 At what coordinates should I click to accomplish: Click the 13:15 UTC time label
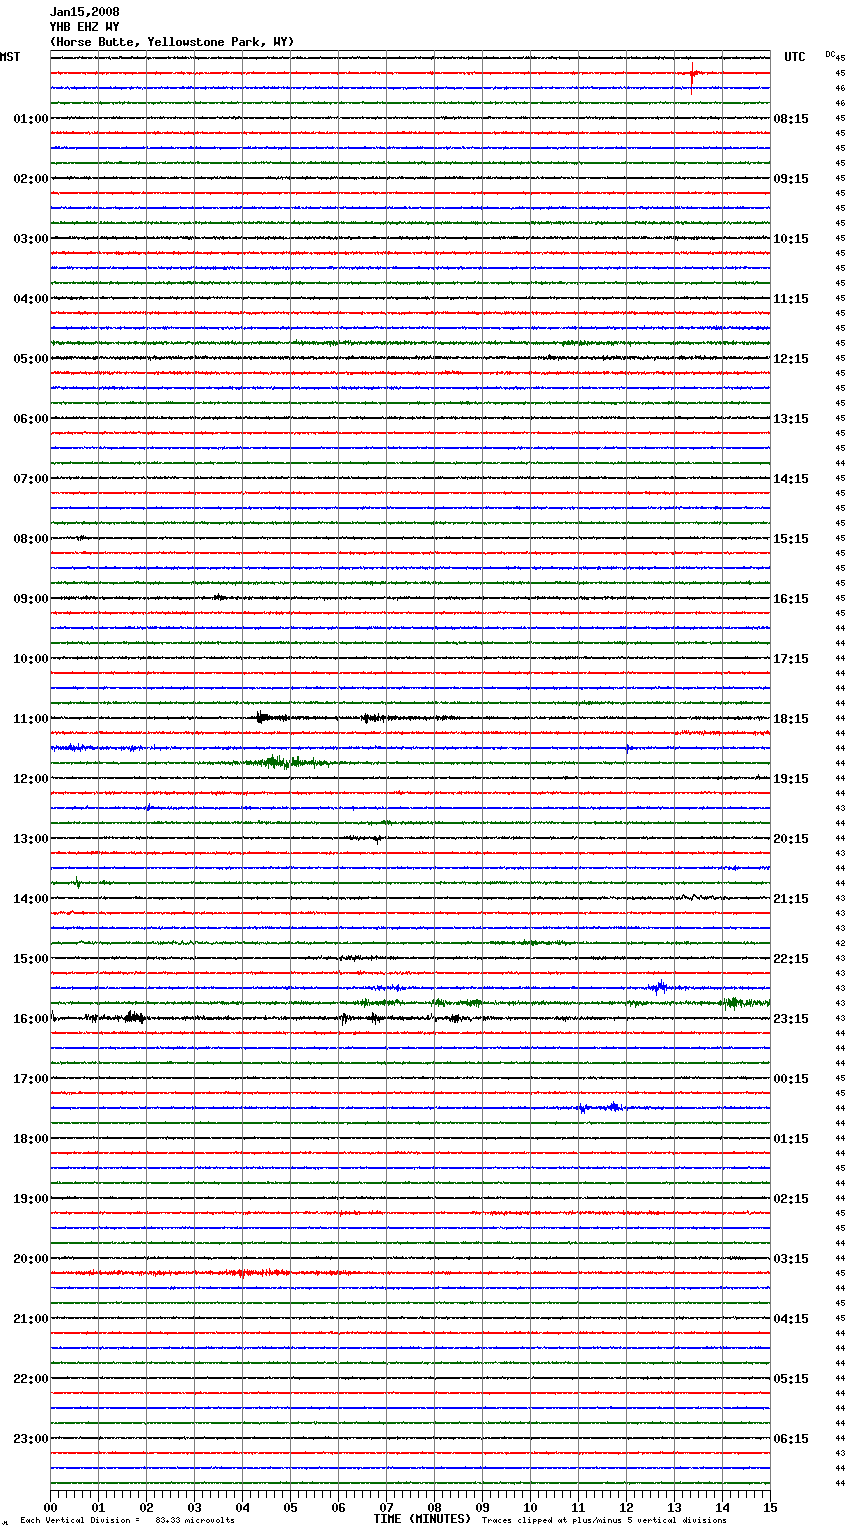point(791,419)
